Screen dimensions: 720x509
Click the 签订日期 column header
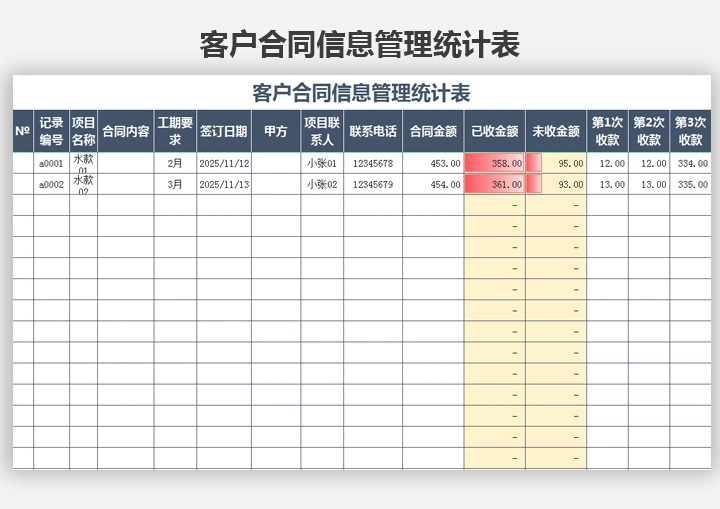(x=224, y=131)
